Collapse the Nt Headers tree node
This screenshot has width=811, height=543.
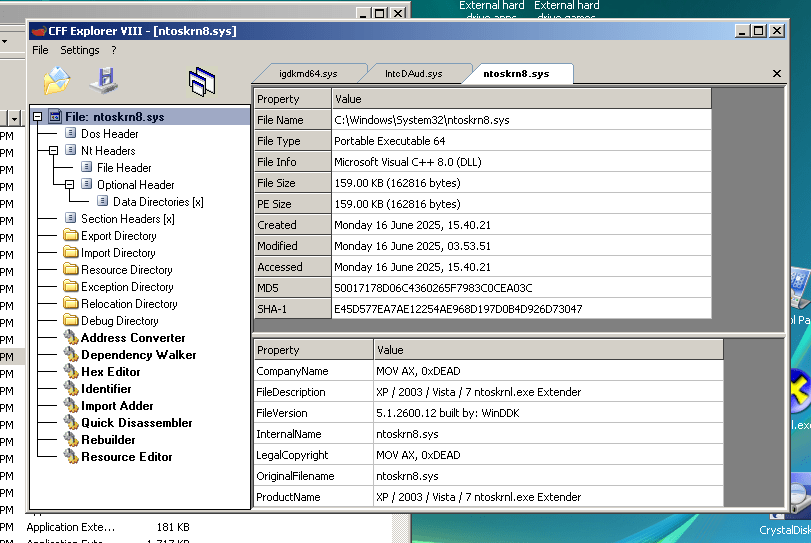pos(54,151)
